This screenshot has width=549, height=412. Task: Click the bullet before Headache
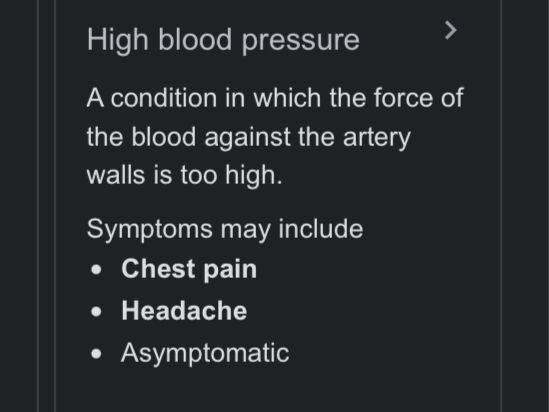click(x=96, y=312)
